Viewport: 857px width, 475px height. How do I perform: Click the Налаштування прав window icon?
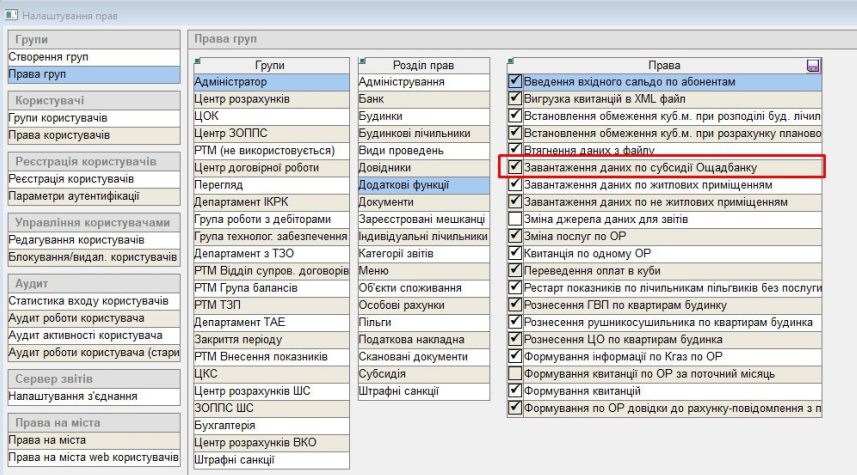click(10, 11)
